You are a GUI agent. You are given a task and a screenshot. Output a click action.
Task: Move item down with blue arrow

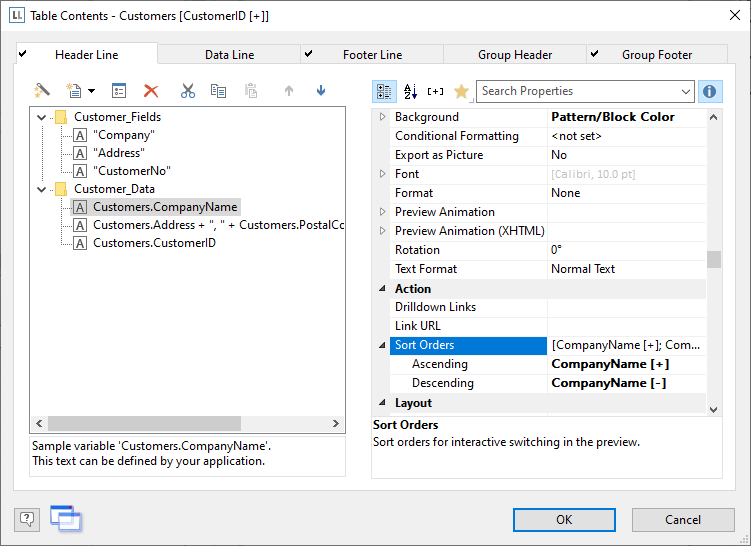(321, 91)
